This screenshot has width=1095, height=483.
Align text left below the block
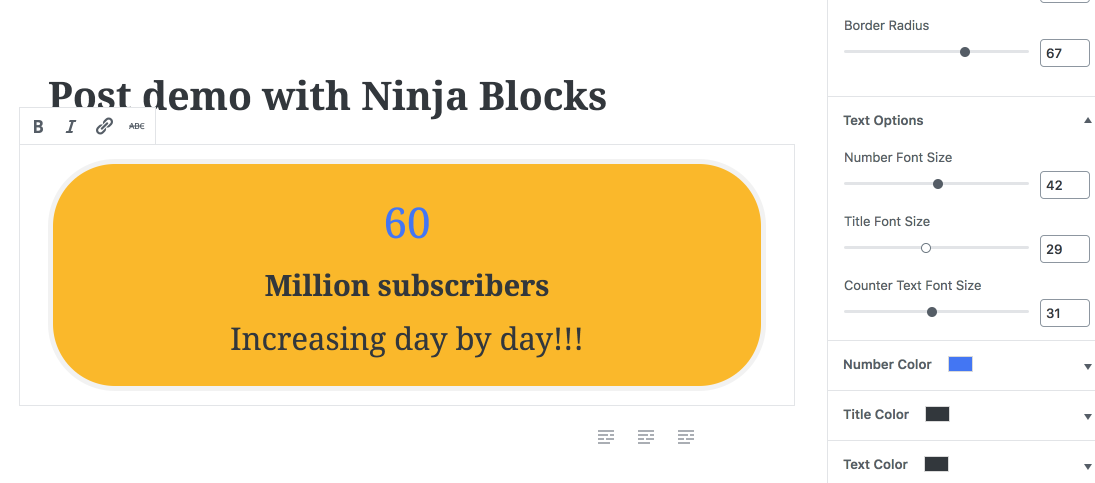click(605, 437)
